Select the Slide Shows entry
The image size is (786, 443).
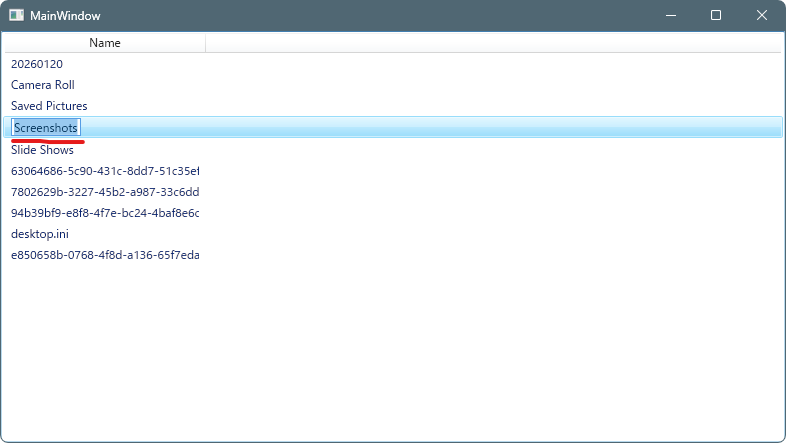43,150
